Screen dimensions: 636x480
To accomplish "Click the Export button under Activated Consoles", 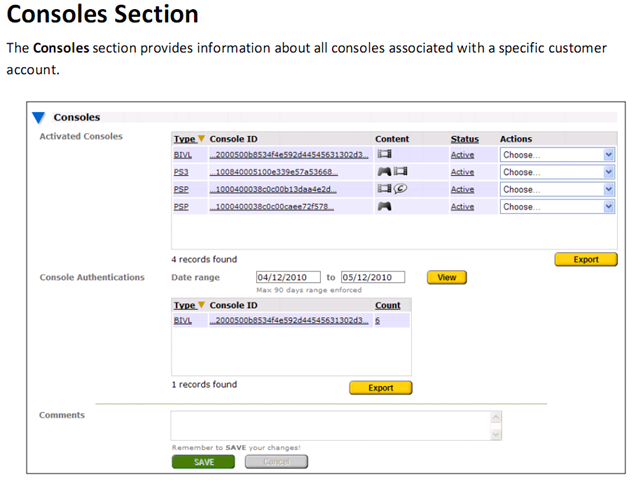I will point(586,259).
